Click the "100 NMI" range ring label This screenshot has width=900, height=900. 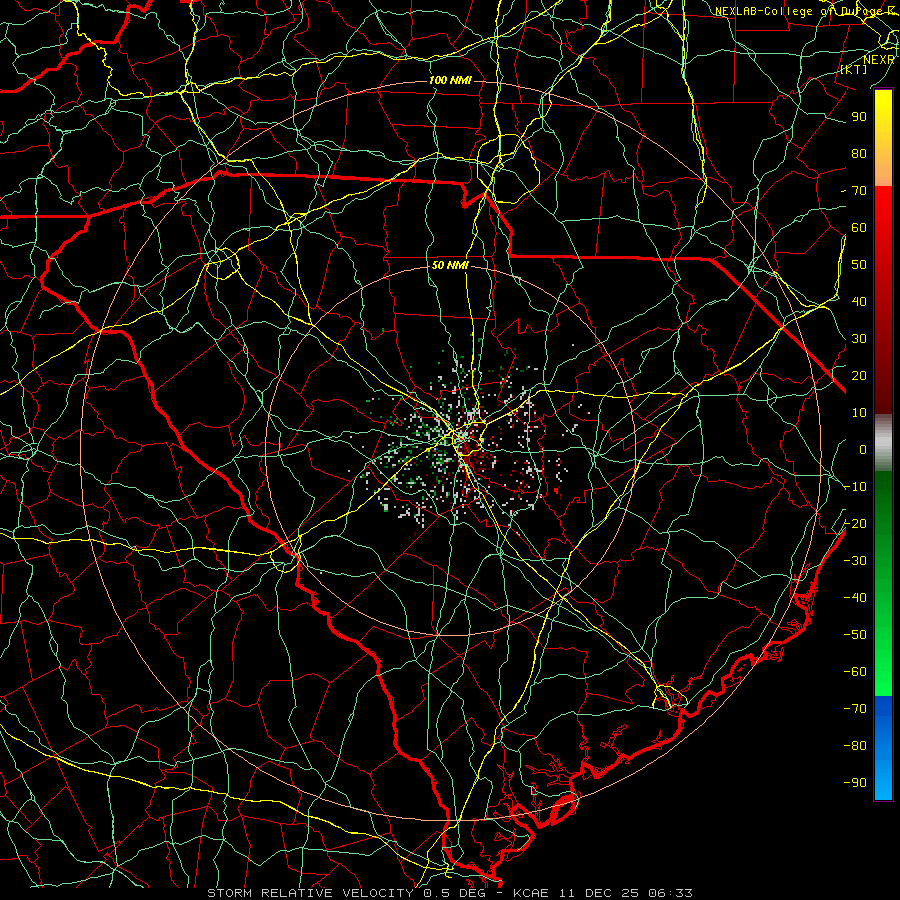coord(450,80)
